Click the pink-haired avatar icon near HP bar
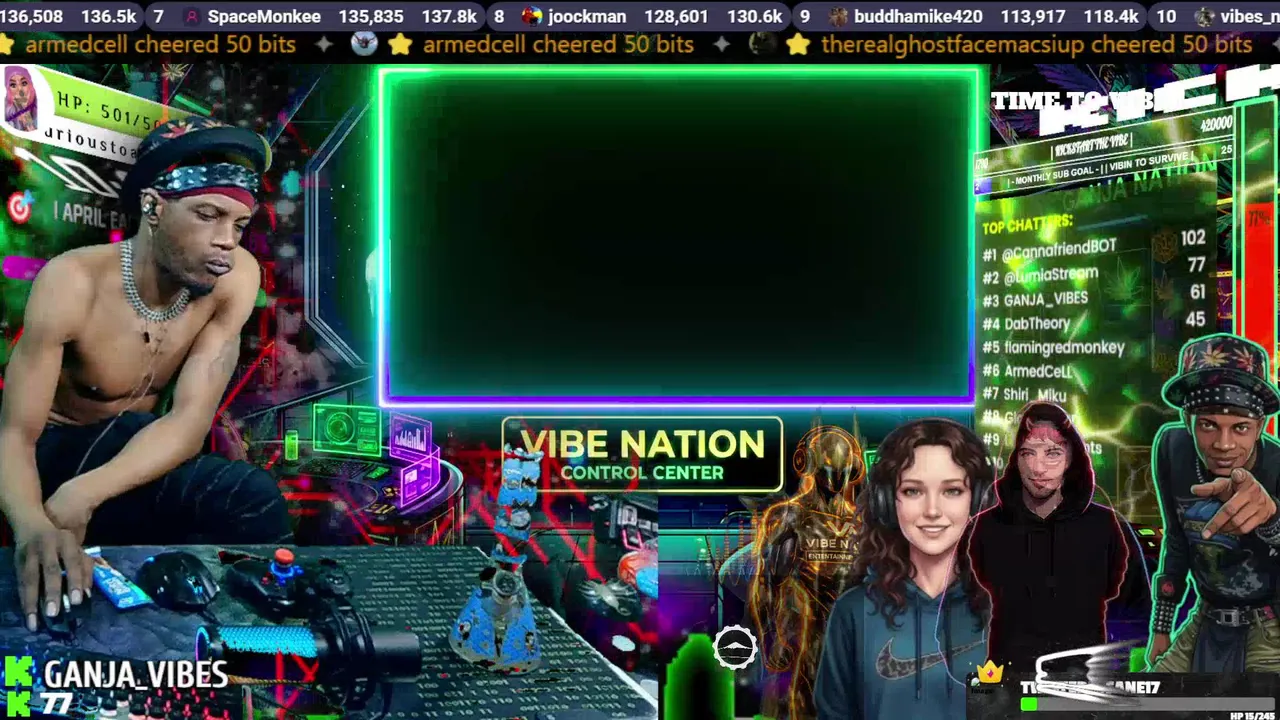Screen dimensions: 1280x720 (19, 98)
